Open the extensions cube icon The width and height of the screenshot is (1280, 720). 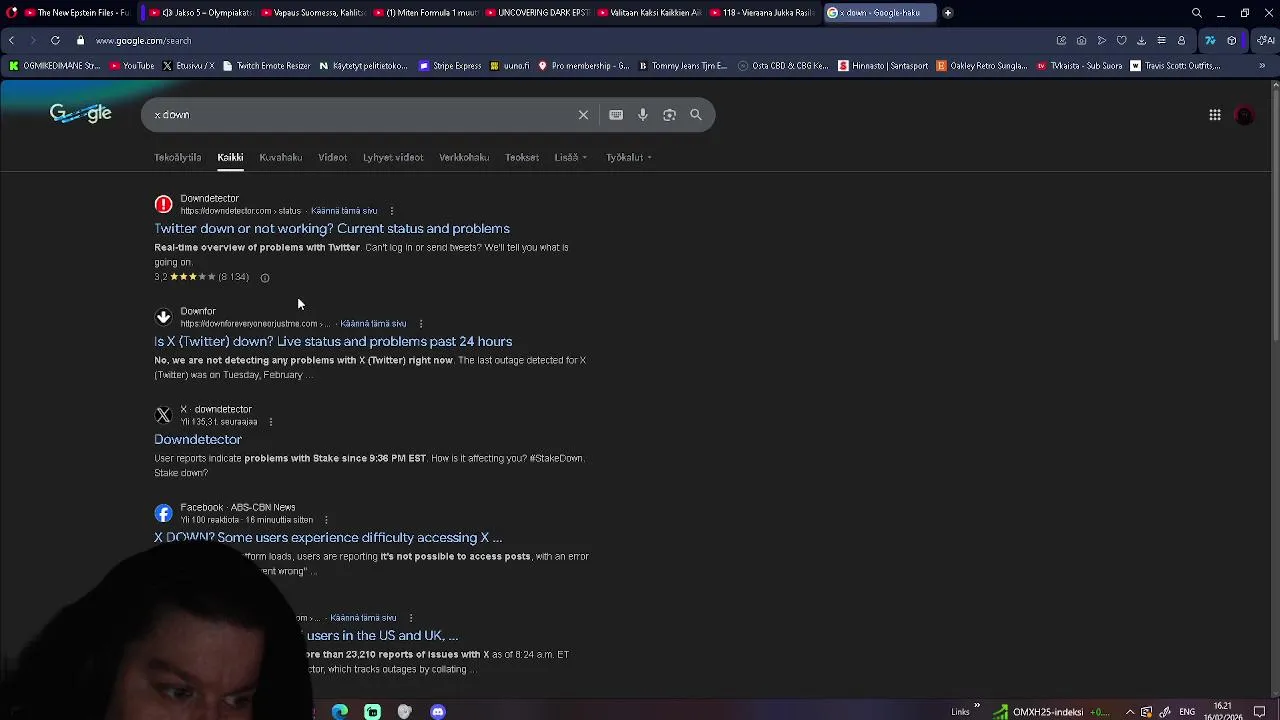point(1232,41)
